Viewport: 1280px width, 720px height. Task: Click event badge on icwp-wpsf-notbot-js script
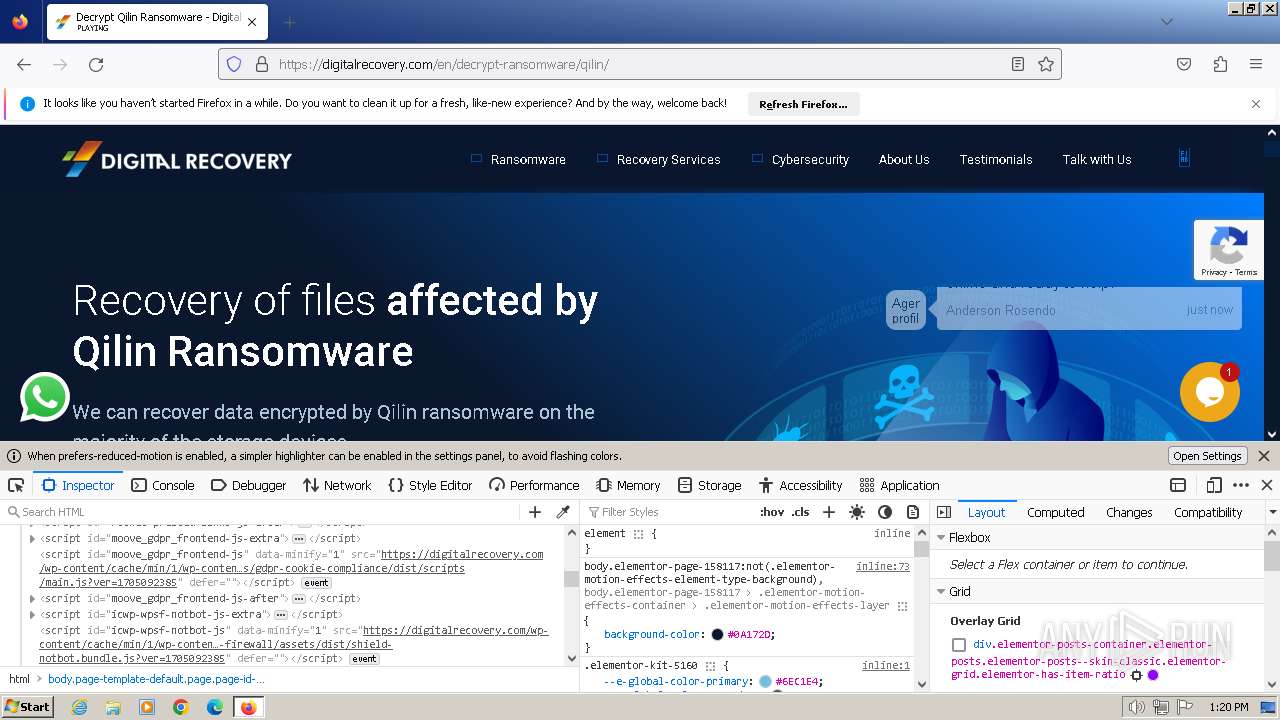[x=364, y=659]
